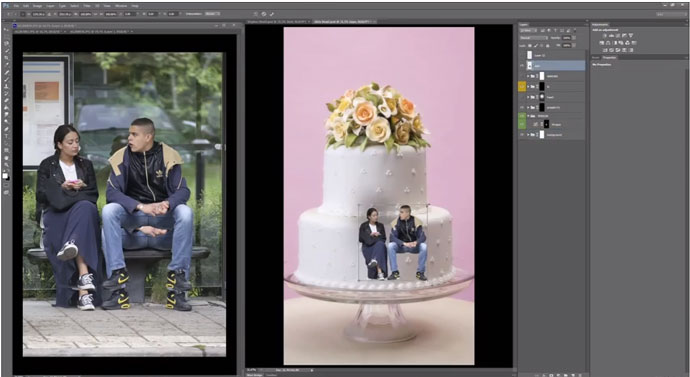
Task: Open the Filter menu
Action: click(87, 6)
